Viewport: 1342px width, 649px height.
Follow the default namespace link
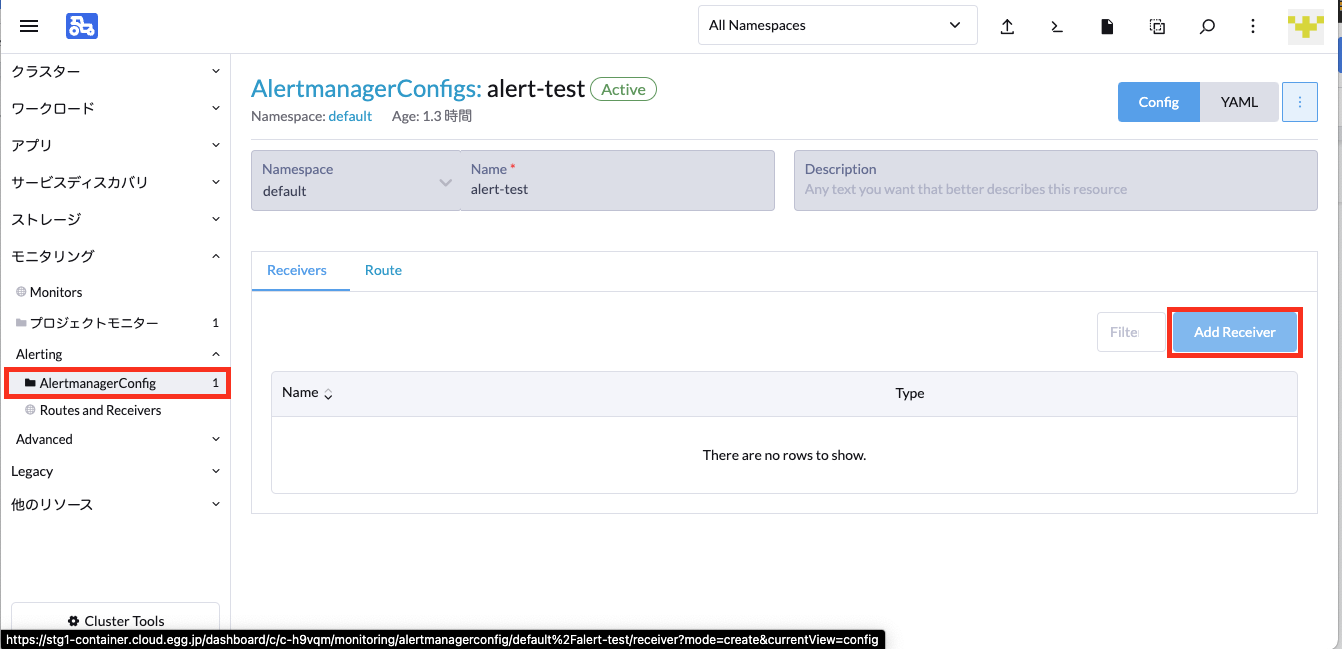[350, 116]
